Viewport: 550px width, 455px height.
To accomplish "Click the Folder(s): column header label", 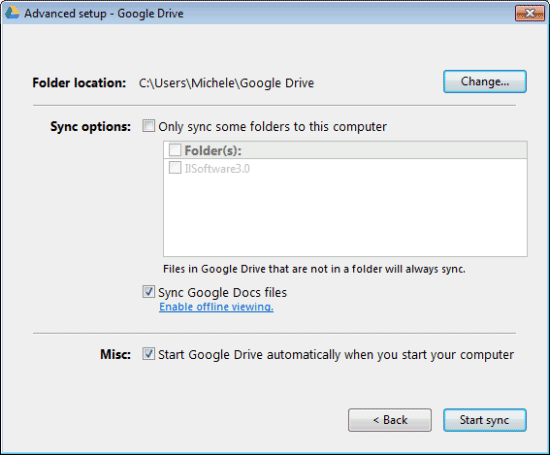I will tap(213, 150).
